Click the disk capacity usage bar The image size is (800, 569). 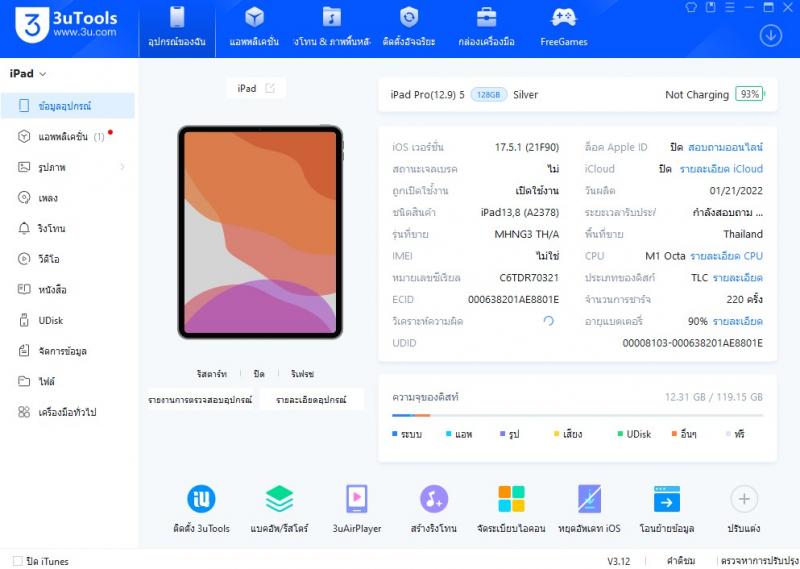(577, 415)
